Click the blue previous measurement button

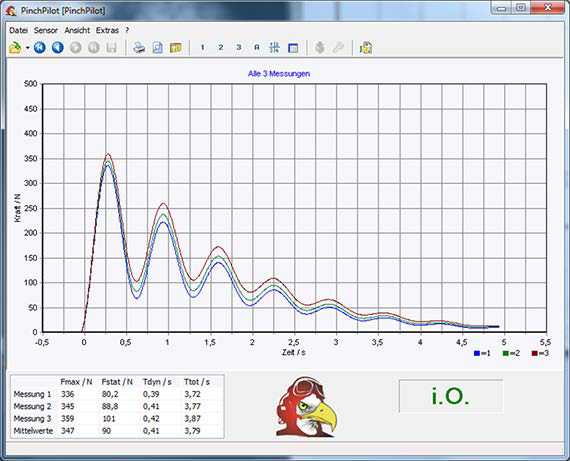(58, 48)
